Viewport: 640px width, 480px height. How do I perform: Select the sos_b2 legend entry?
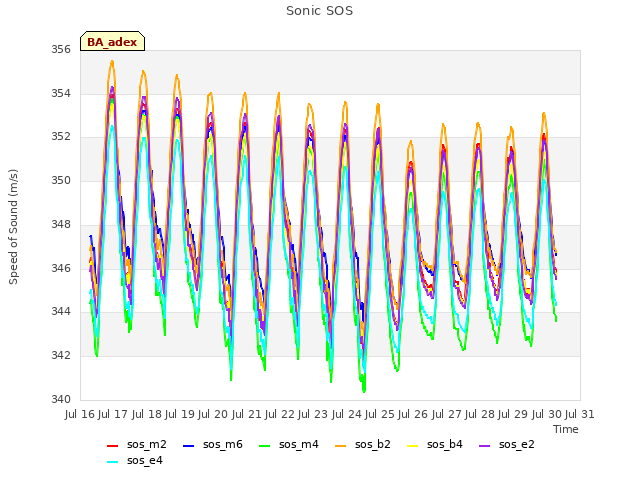(x=362, y=444)
